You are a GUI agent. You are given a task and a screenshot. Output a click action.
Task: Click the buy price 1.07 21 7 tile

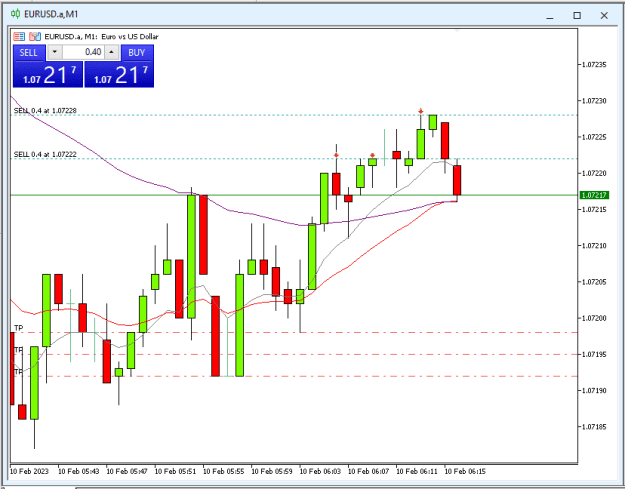tap(119, 75)
